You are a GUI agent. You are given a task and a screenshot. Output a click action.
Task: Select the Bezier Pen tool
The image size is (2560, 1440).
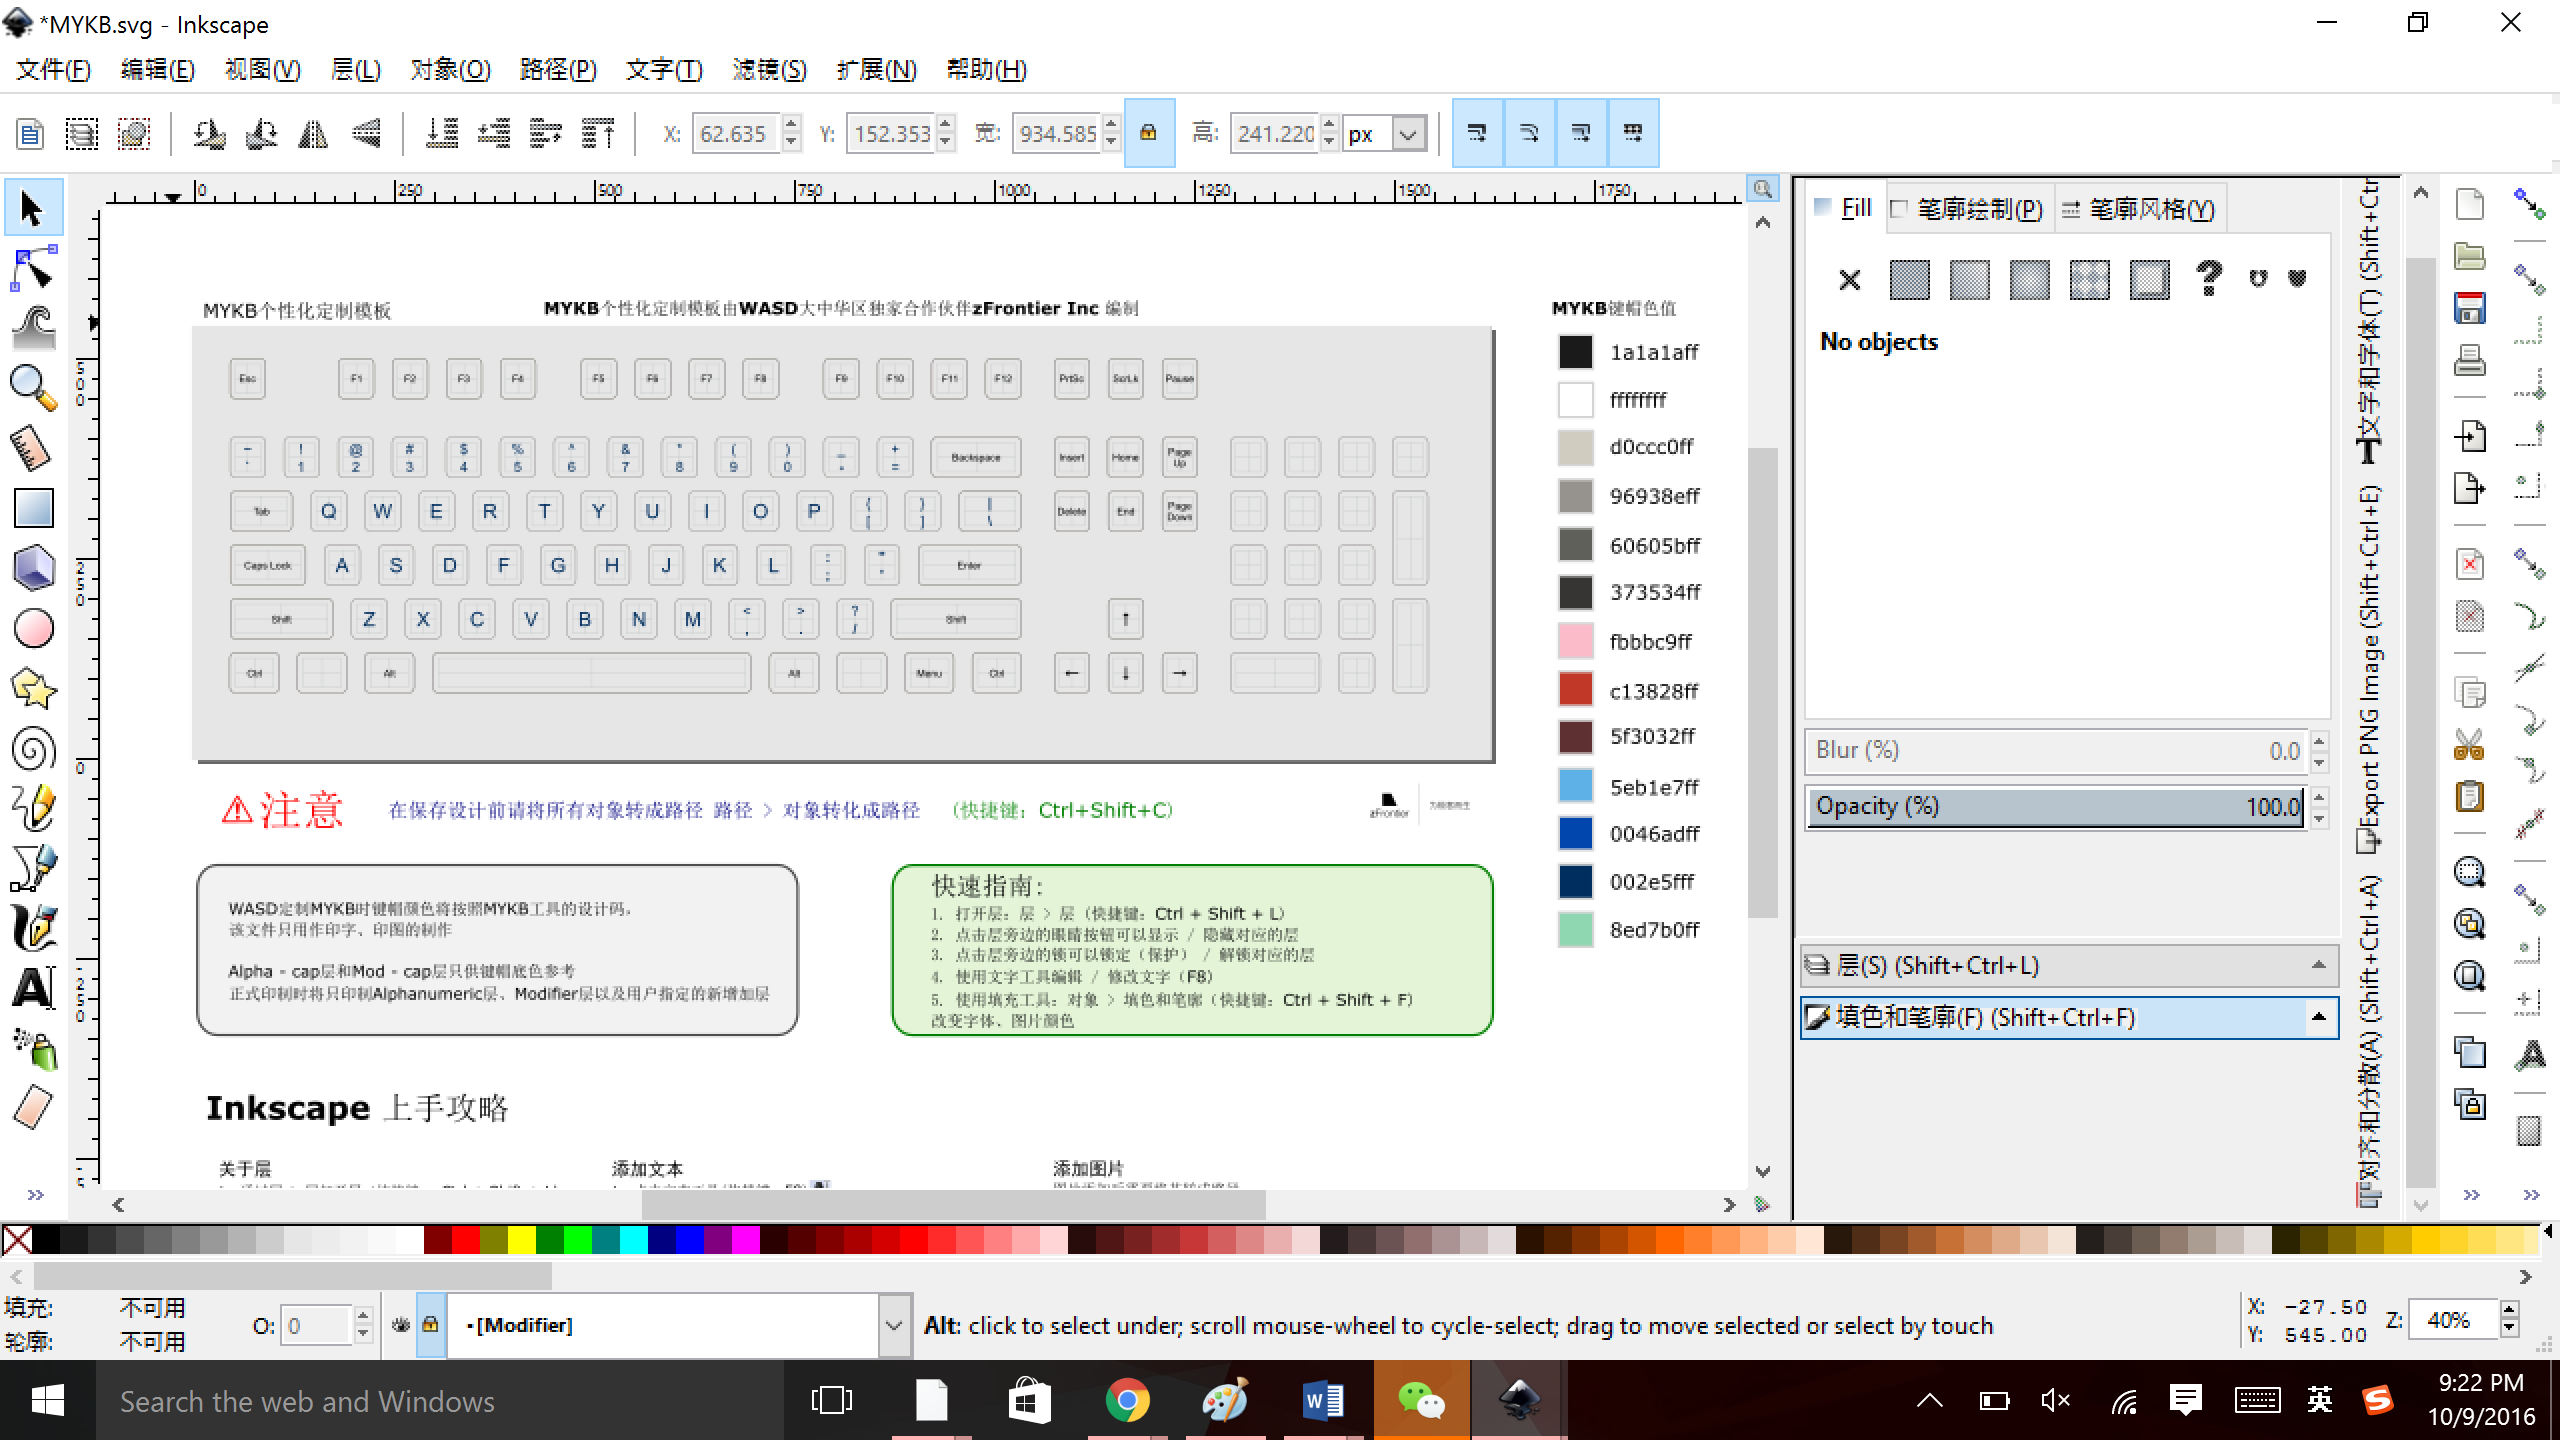33,868
